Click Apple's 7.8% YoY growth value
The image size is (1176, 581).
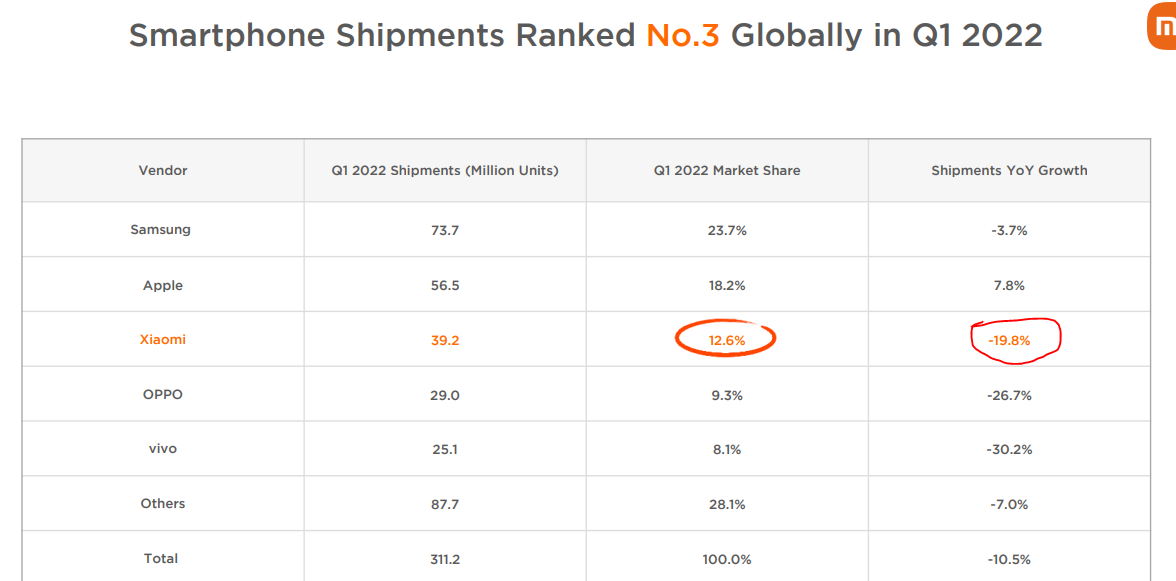click(x=1009, y=286)
